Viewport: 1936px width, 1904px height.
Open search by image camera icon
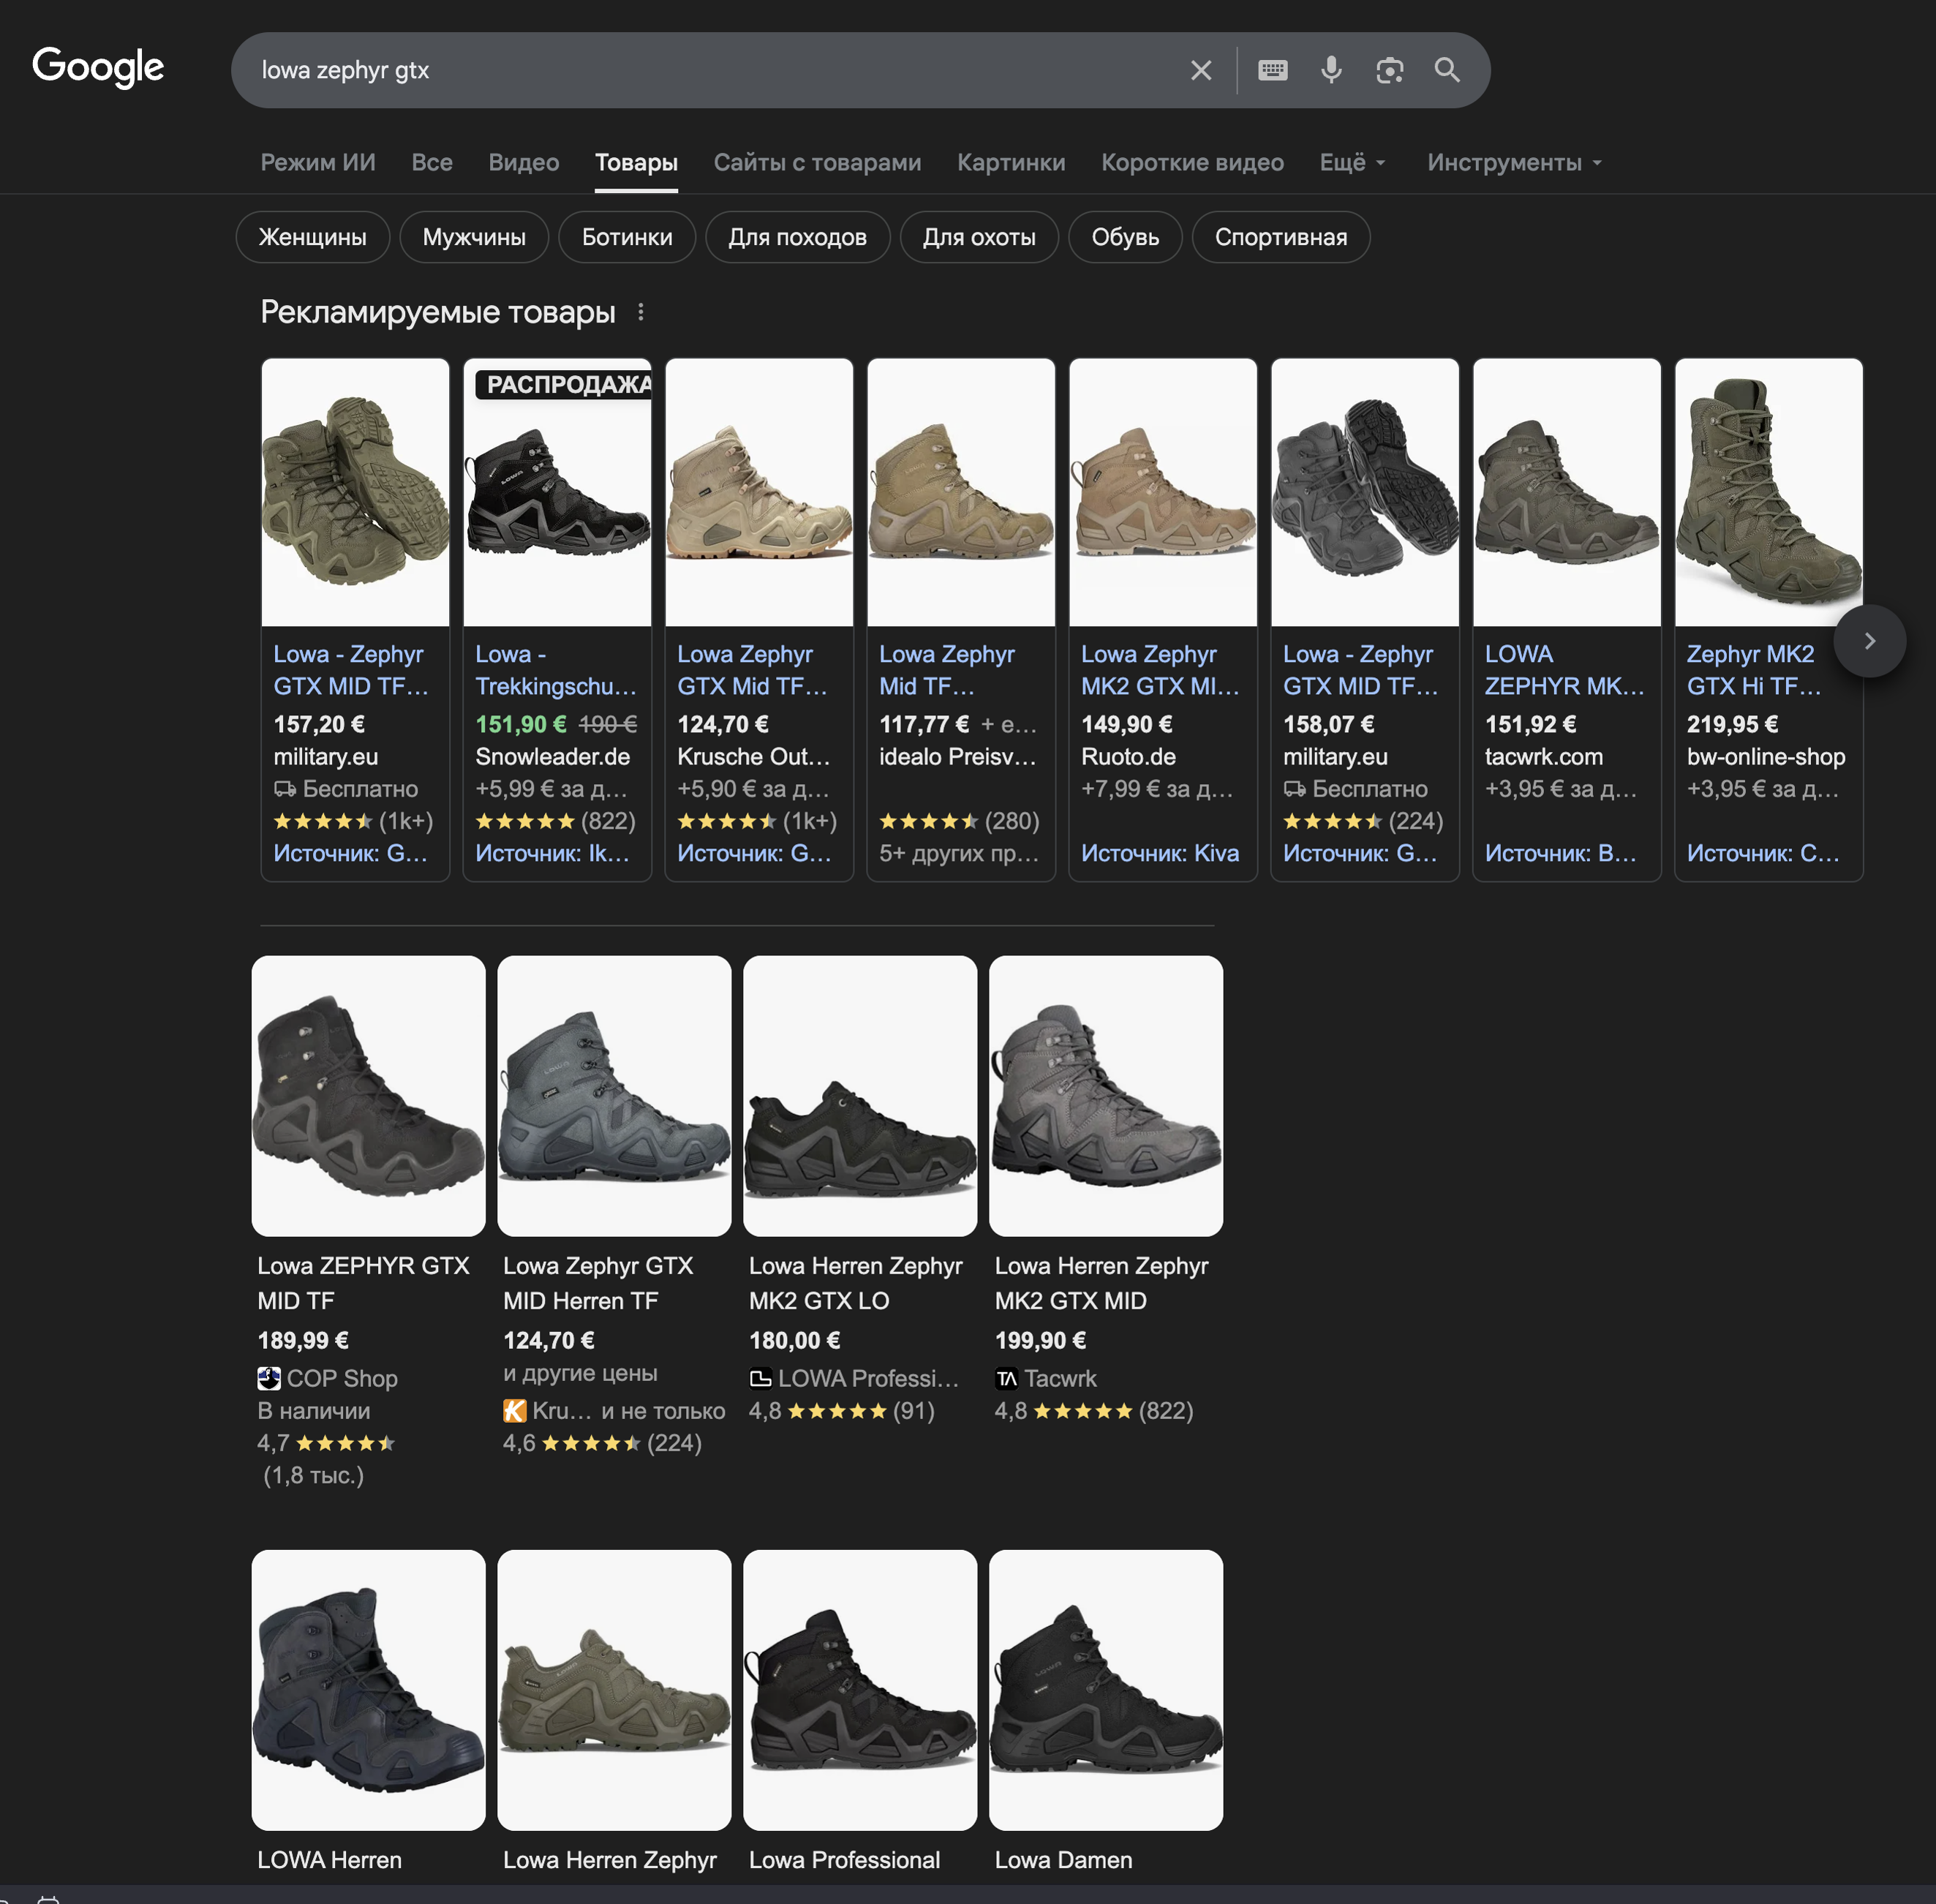click(1389, 70)
